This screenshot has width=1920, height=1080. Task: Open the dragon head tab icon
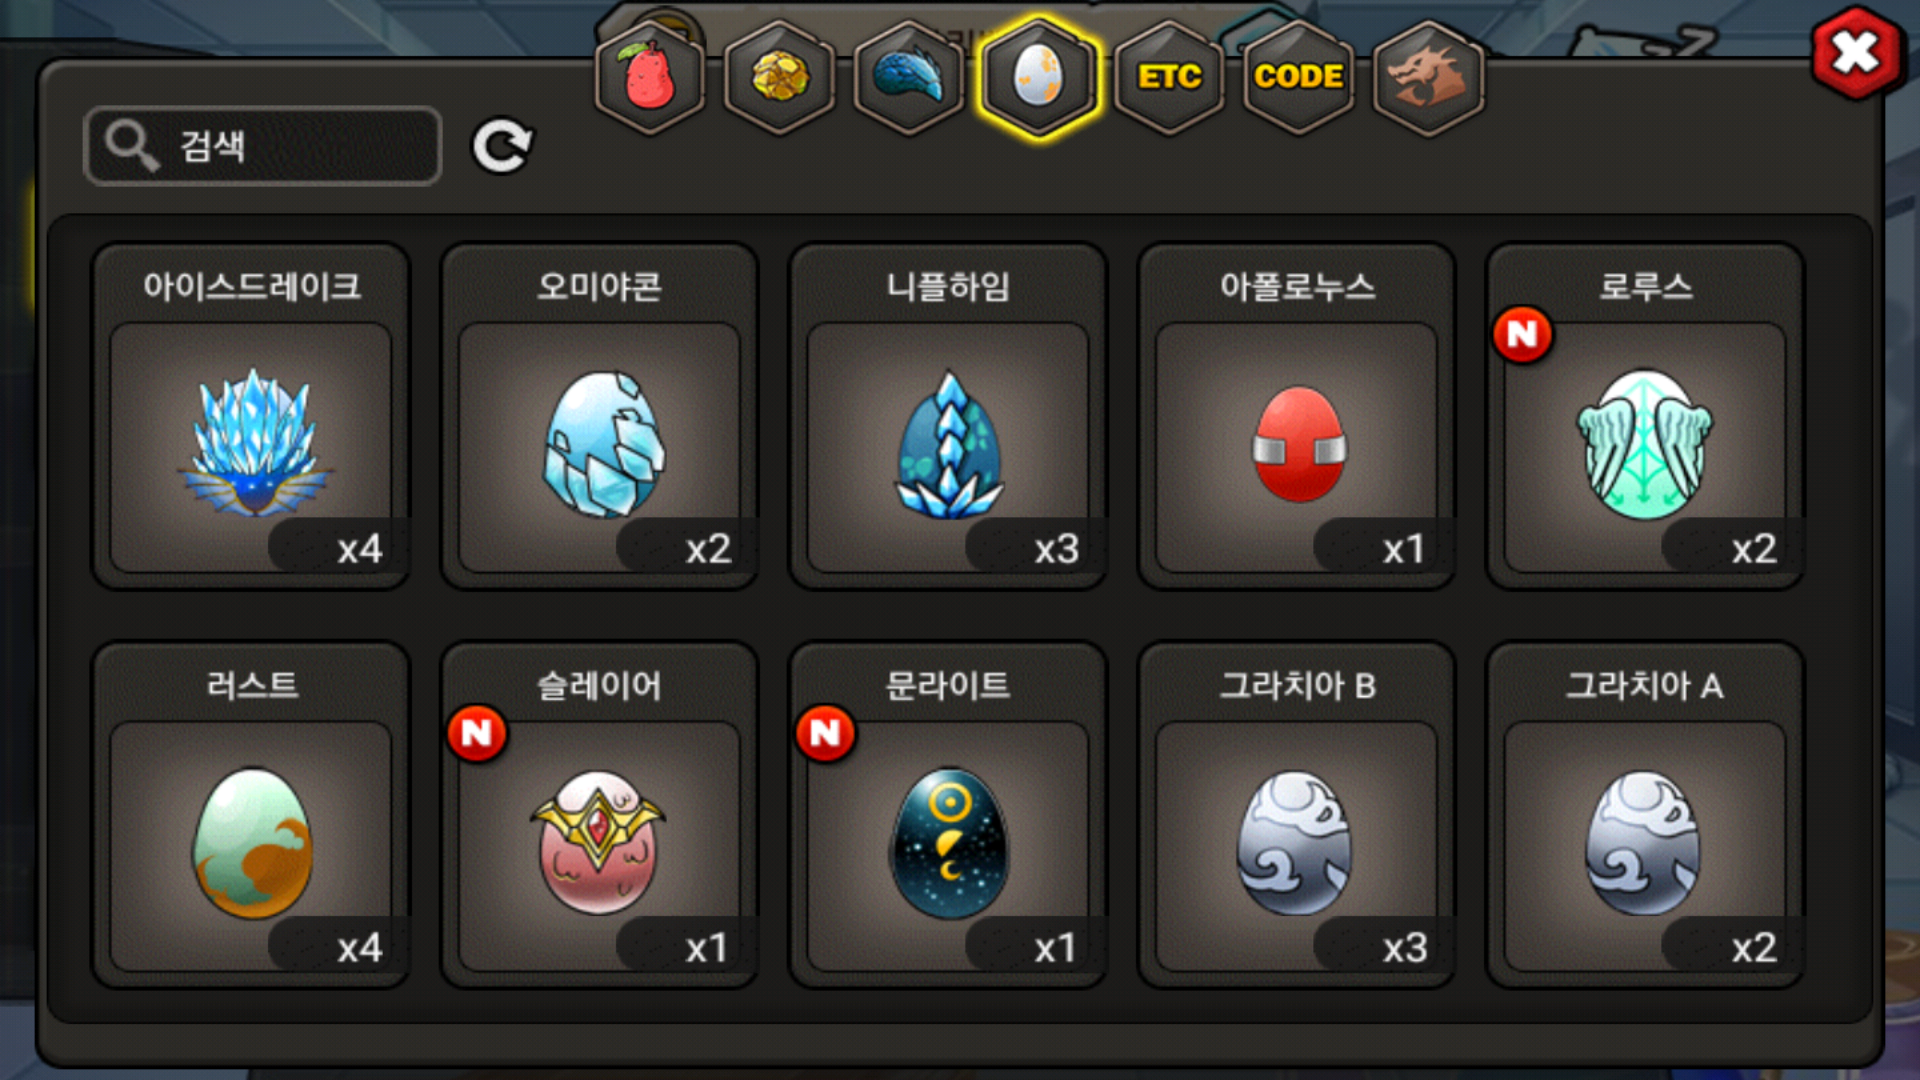click(1428, 77)
